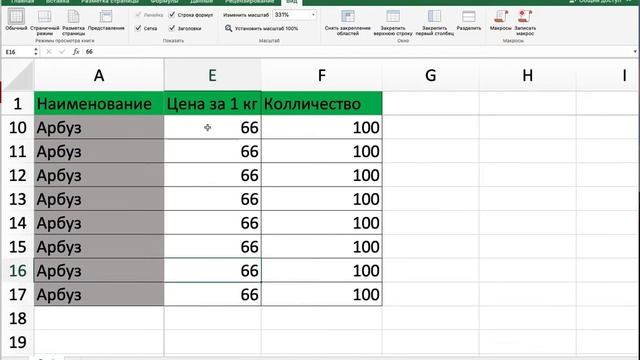Toggle the Сетка gridlines checkbox
Viewport: 640px width, 360px height.
pyautogui.click(x=138, y=28)
